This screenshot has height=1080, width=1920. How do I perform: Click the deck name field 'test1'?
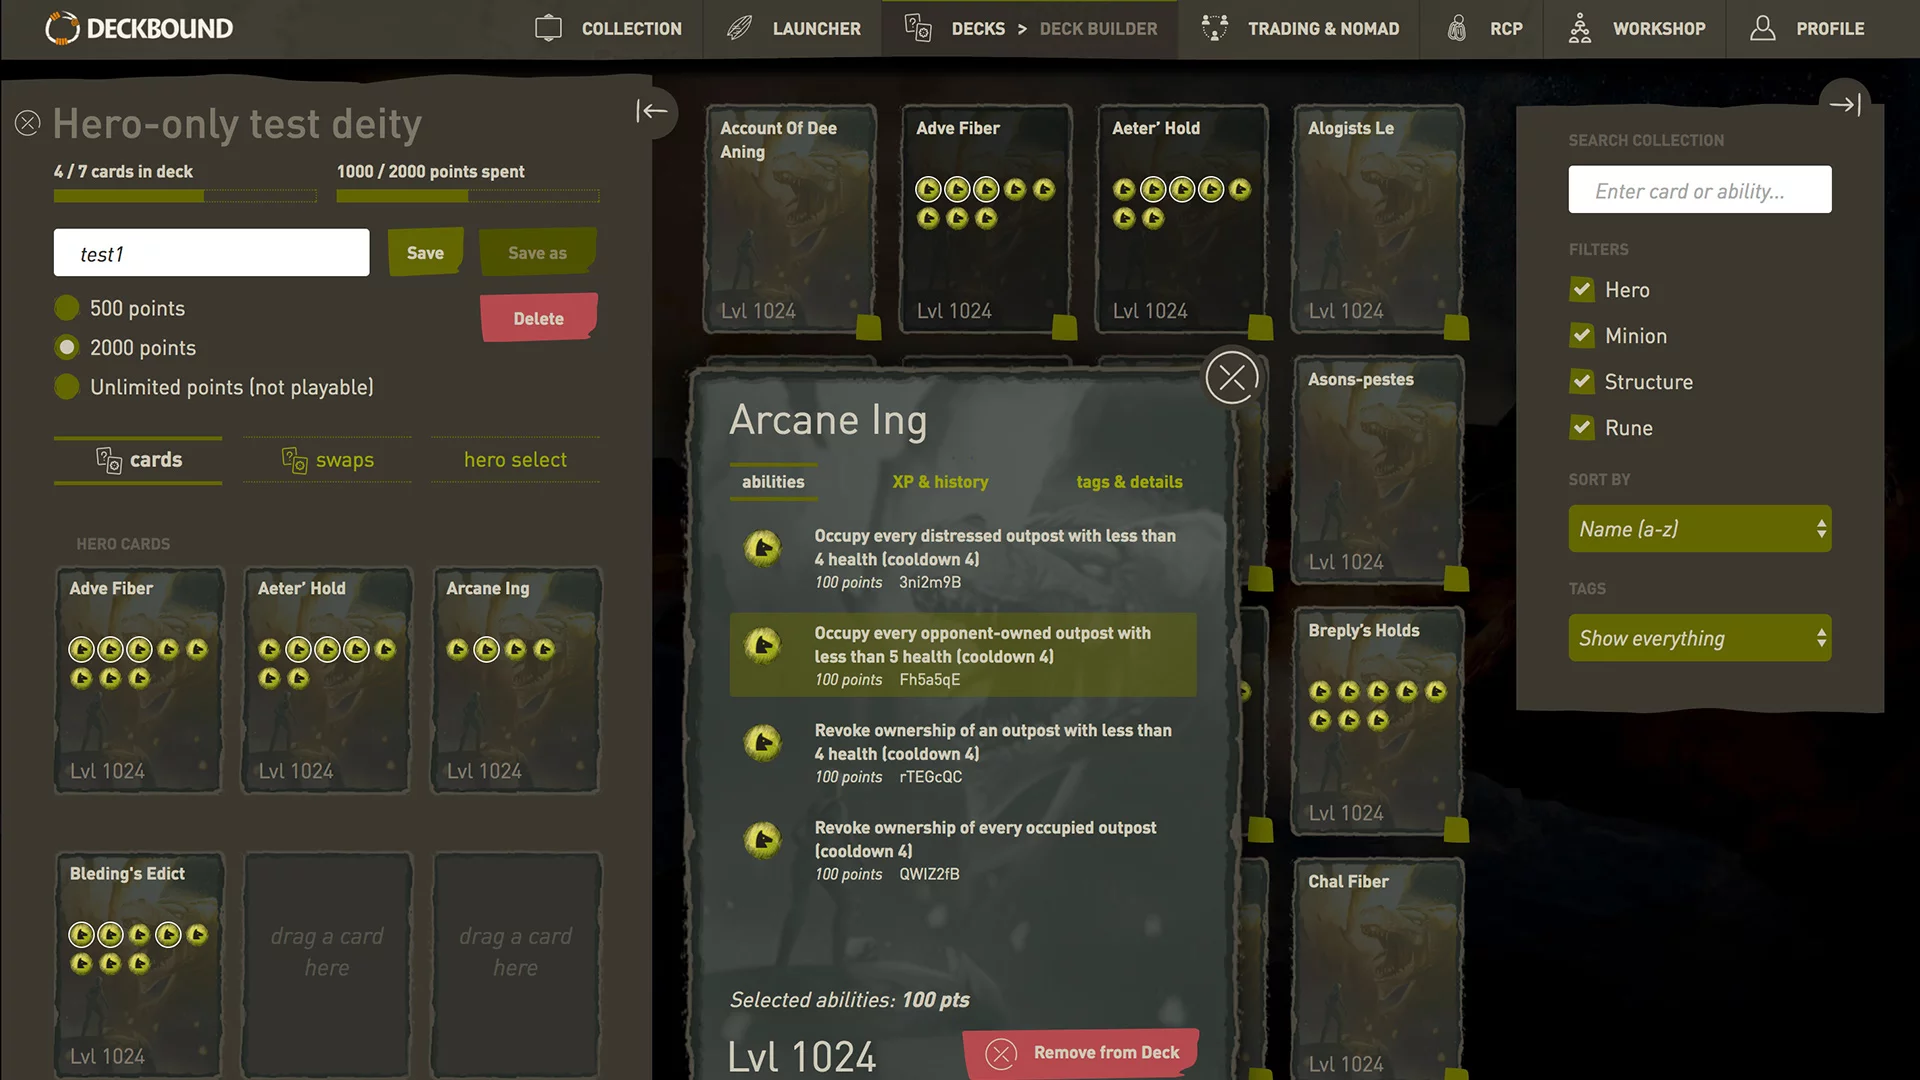(x=211, y=253)
